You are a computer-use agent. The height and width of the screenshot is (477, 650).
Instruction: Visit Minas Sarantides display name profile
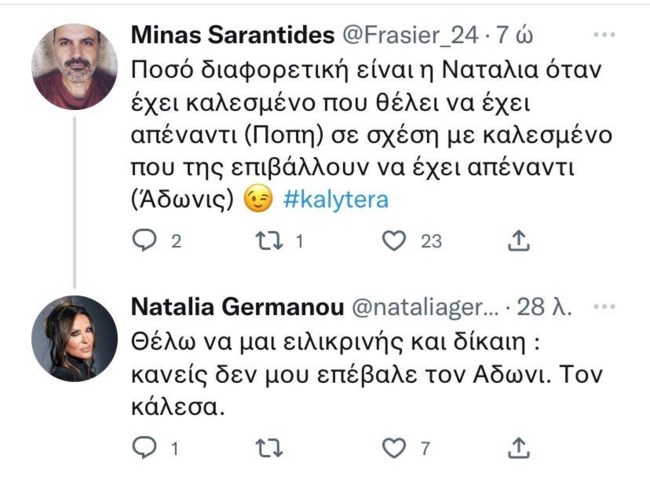(233, 36)
